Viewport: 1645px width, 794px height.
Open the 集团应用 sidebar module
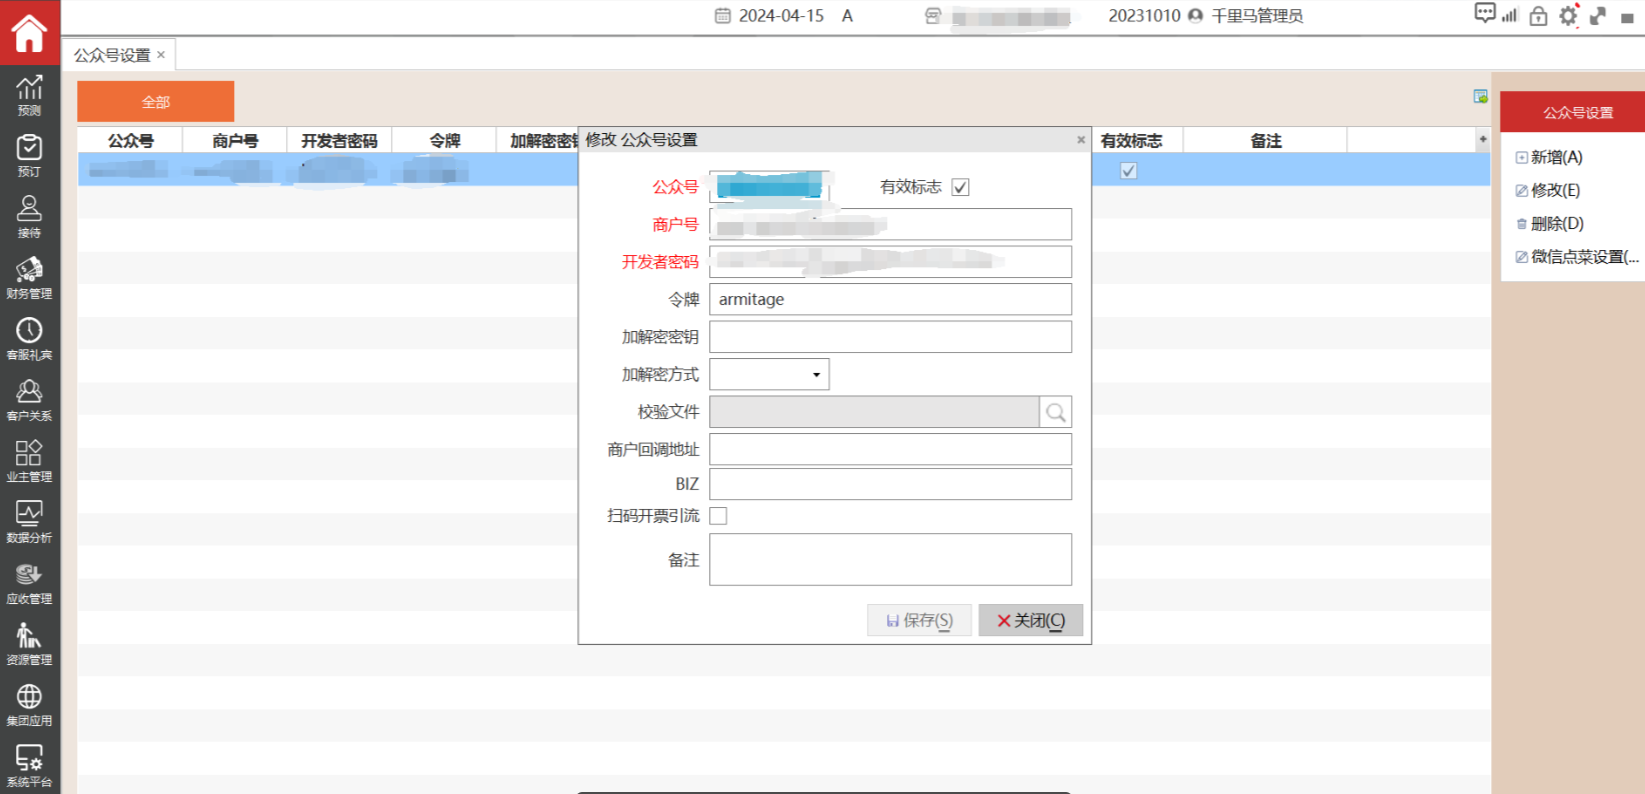click(29, 704)
